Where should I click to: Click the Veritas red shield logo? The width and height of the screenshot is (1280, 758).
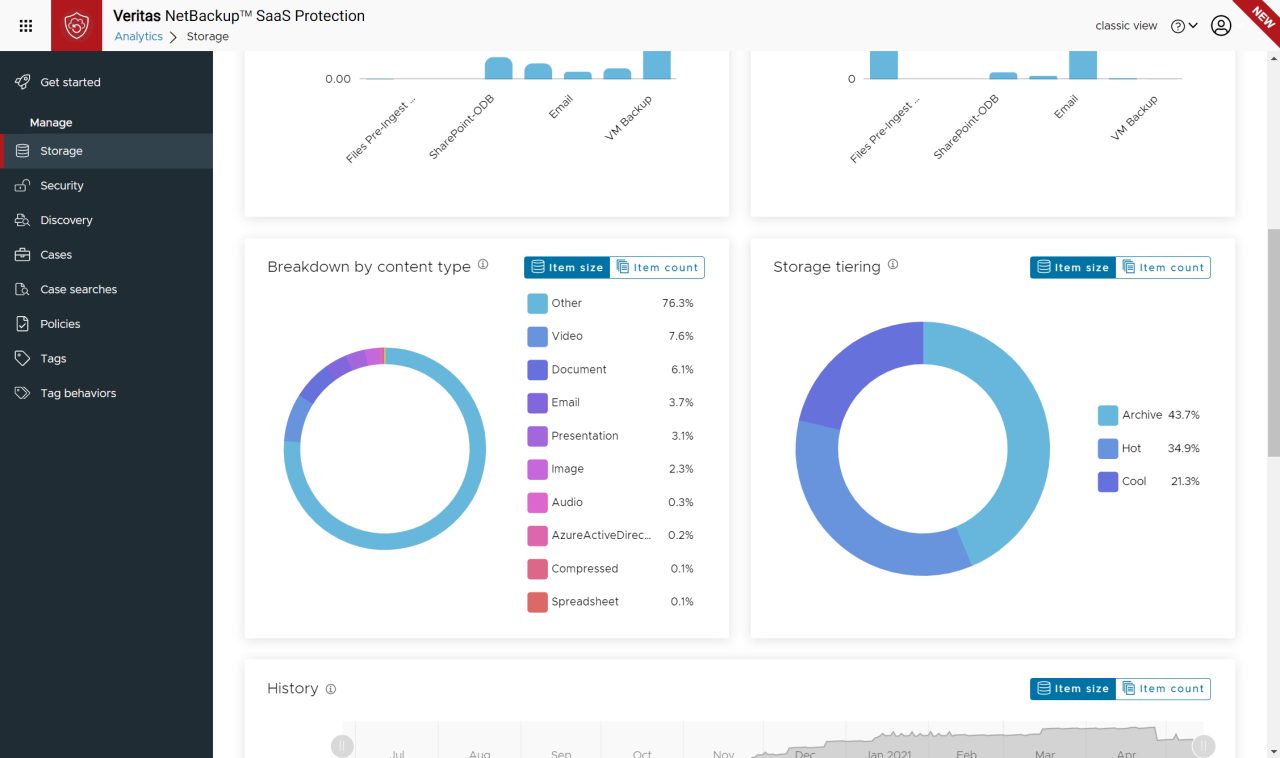click(x=77, y=26)
